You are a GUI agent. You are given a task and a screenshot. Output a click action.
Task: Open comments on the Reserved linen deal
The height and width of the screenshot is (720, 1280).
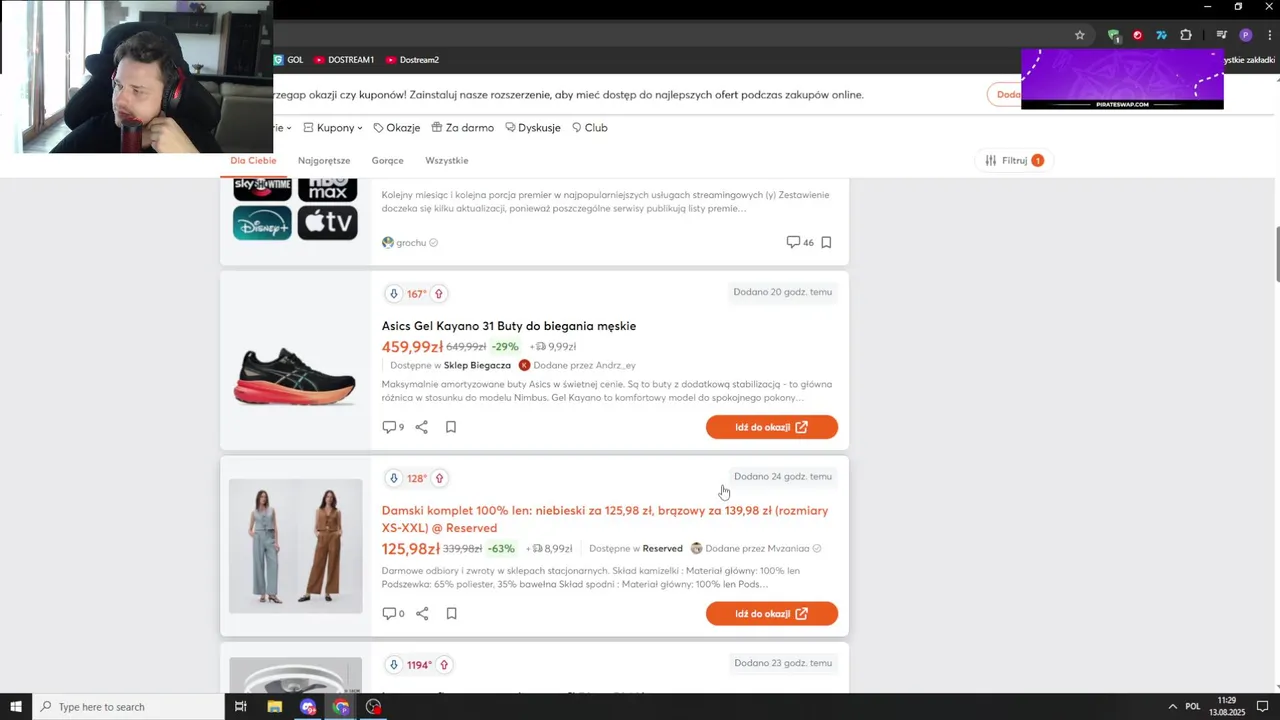pyautogui.click(x=393, y=613)
